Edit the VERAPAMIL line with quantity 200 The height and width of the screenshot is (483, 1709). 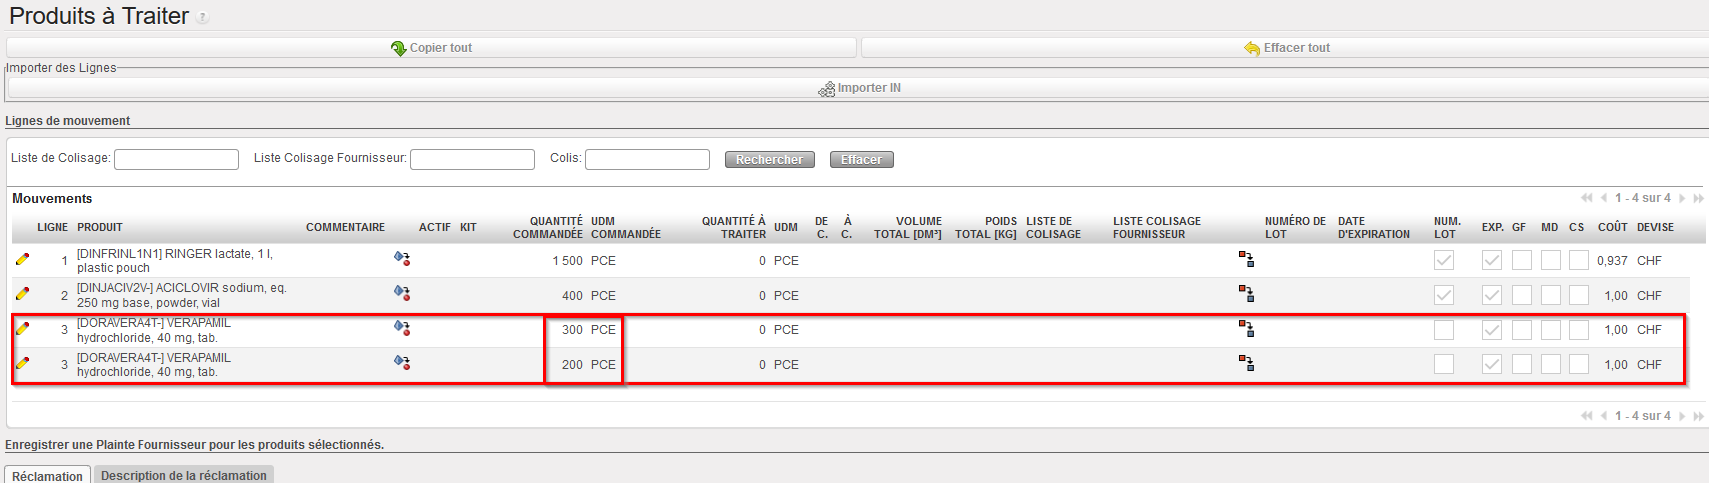(x=23, y=363)
